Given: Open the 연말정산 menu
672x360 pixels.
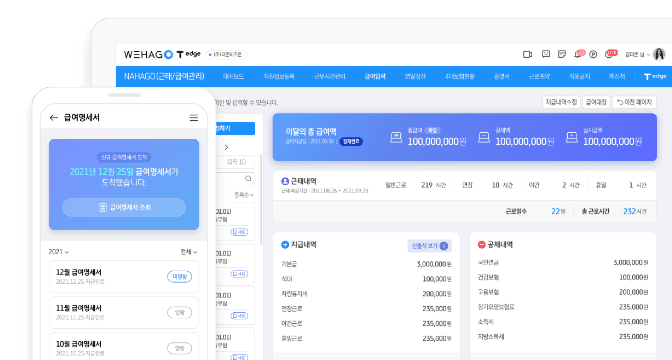Looking at the screenshot, I should click(x=415, y=76).
